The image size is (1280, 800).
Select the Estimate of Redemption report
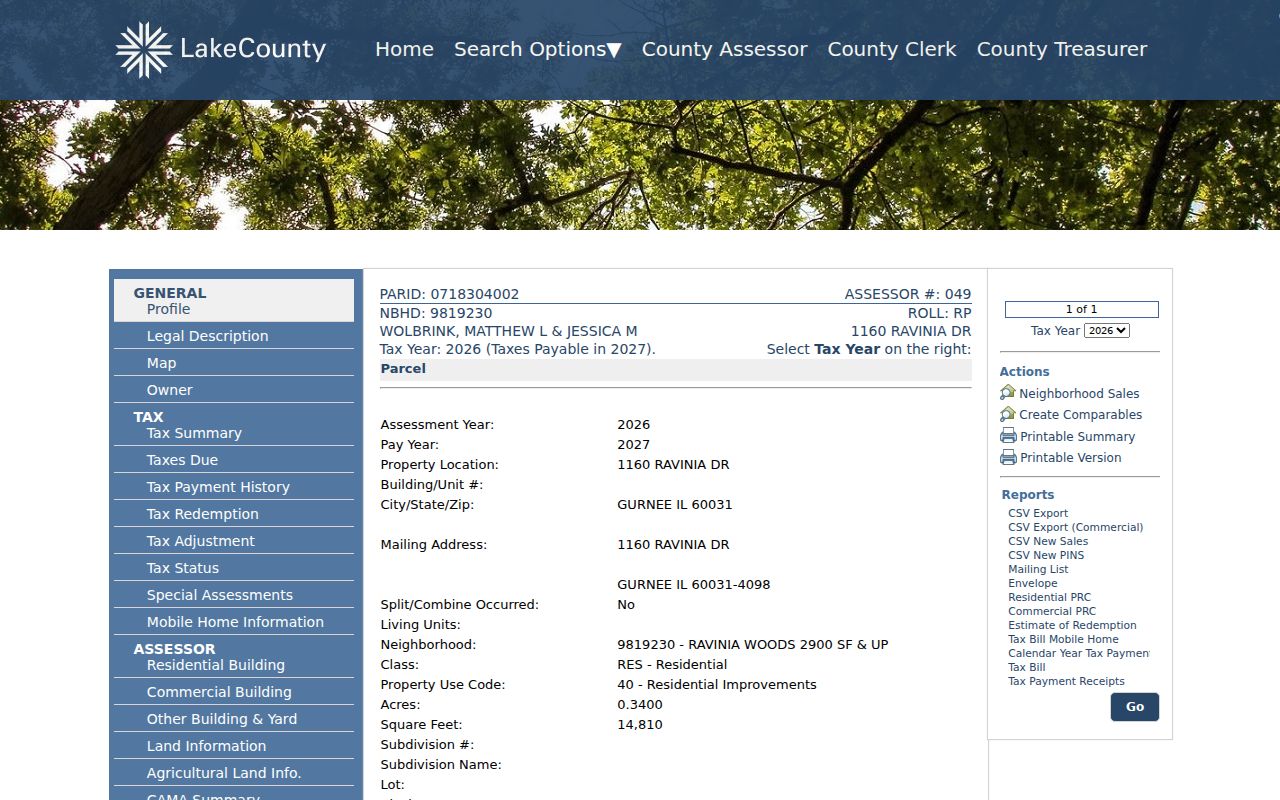point(1072,625)
